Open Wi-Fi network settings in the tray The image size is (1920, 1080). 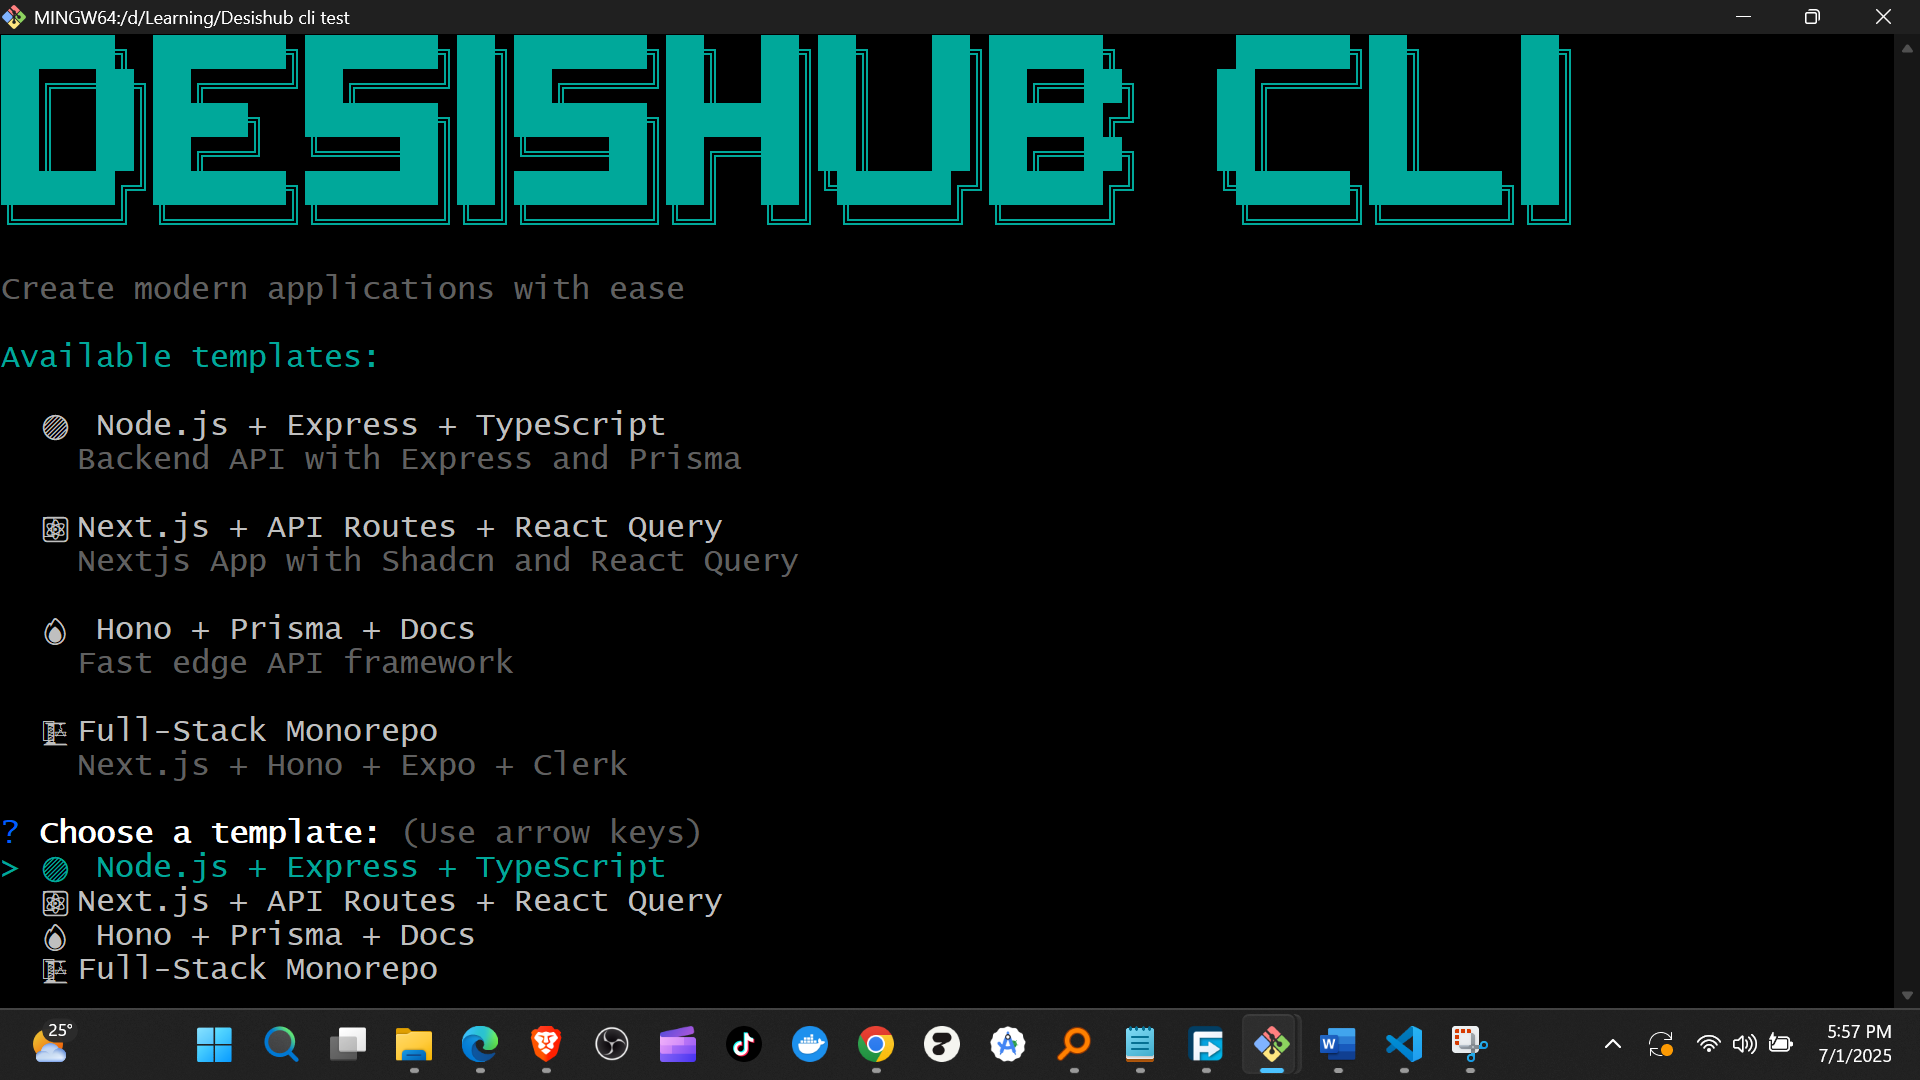point(1708,1045)
